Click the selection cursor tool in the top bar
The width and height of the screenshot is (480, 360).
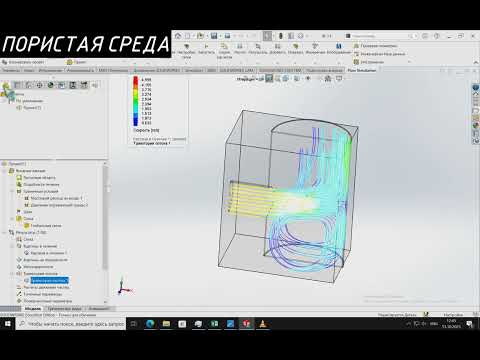(267, 36)
